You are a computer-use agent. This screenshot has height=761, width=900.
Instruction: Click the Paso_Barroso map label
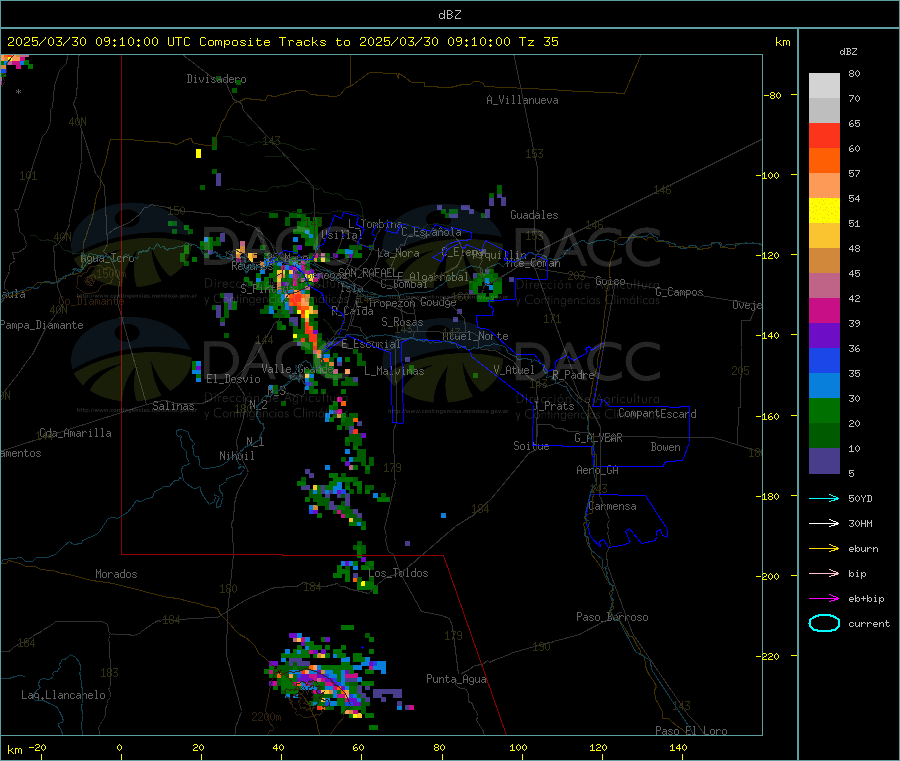click(x=612, y=618)
